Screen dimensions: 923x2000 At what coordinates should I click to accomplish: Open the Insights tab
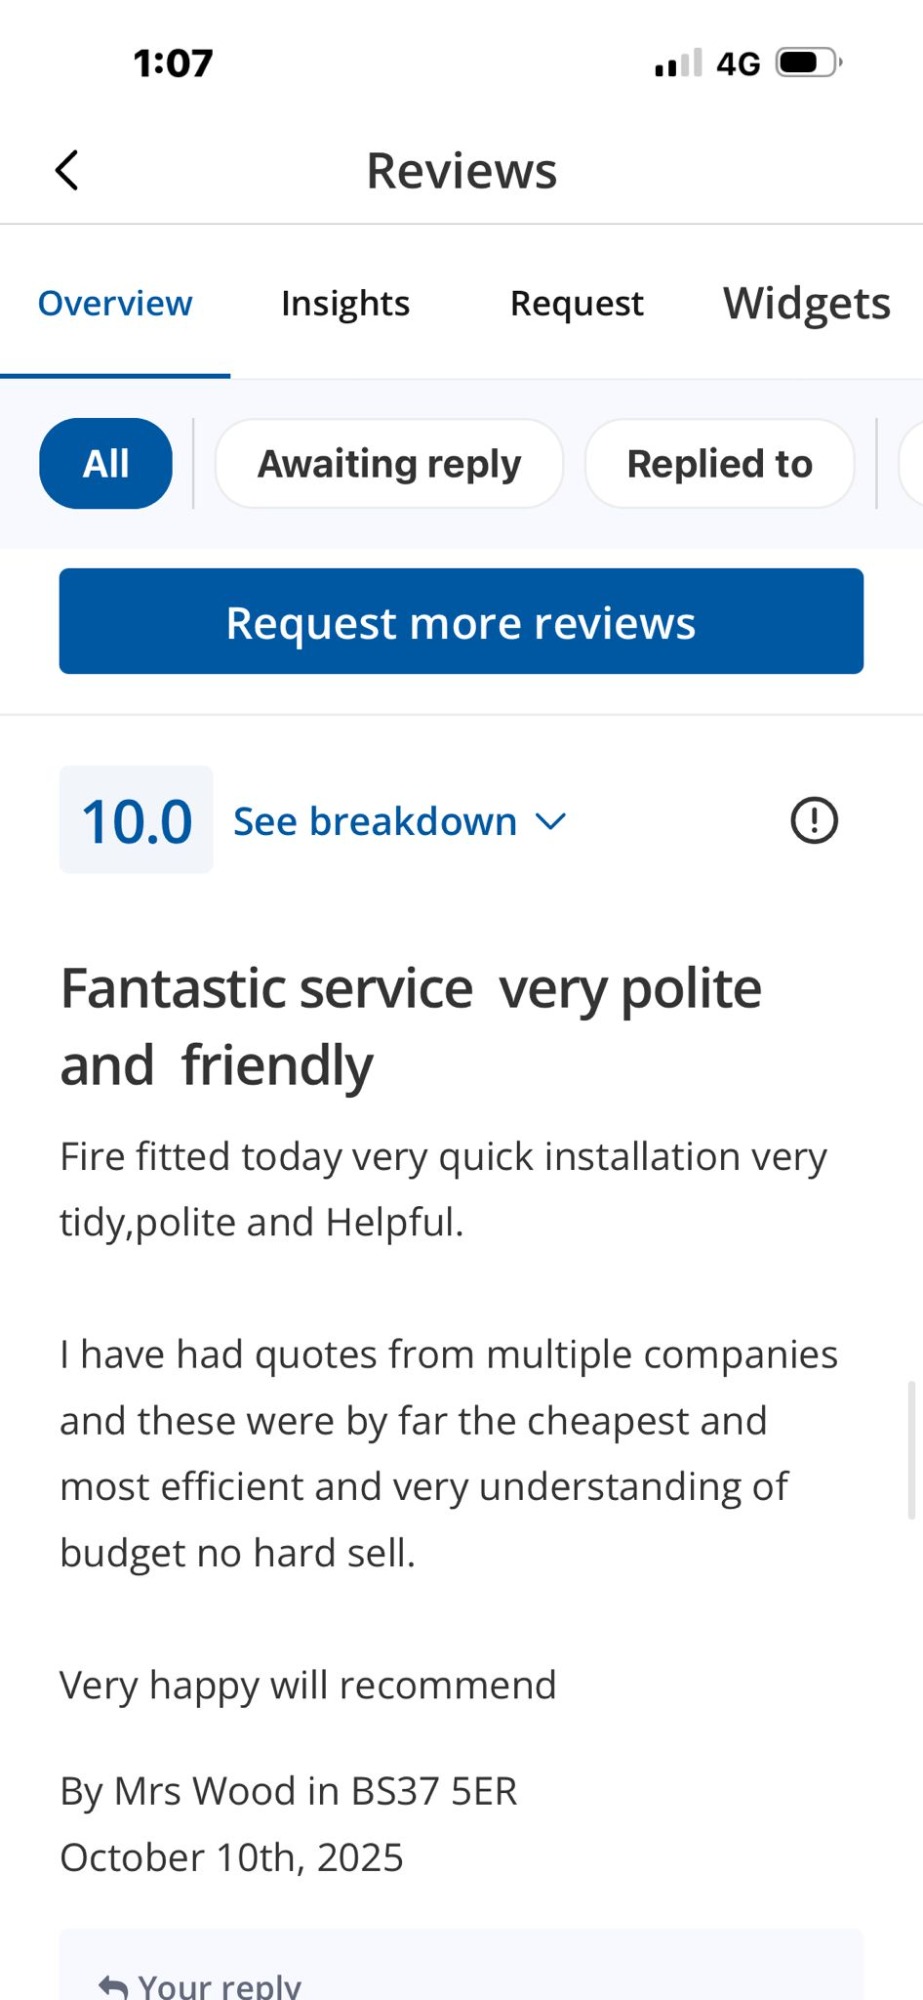[345, 304]
